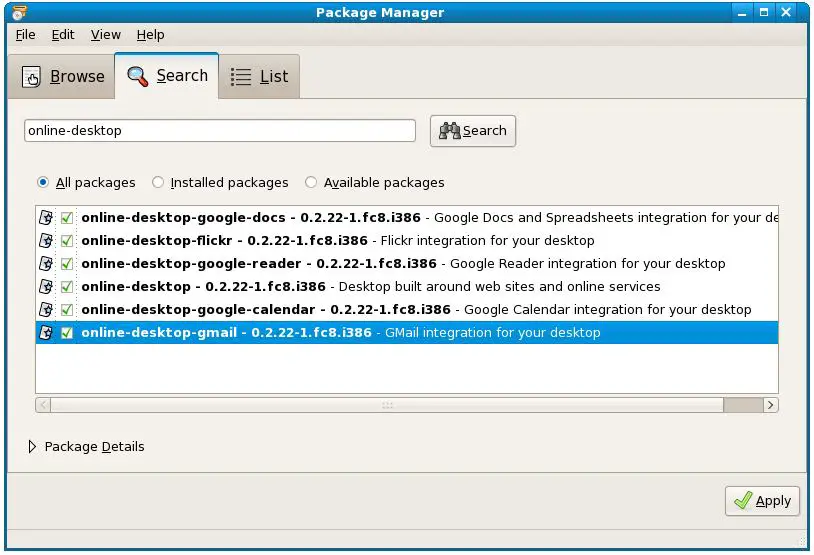Click the Apply button label

773,501
